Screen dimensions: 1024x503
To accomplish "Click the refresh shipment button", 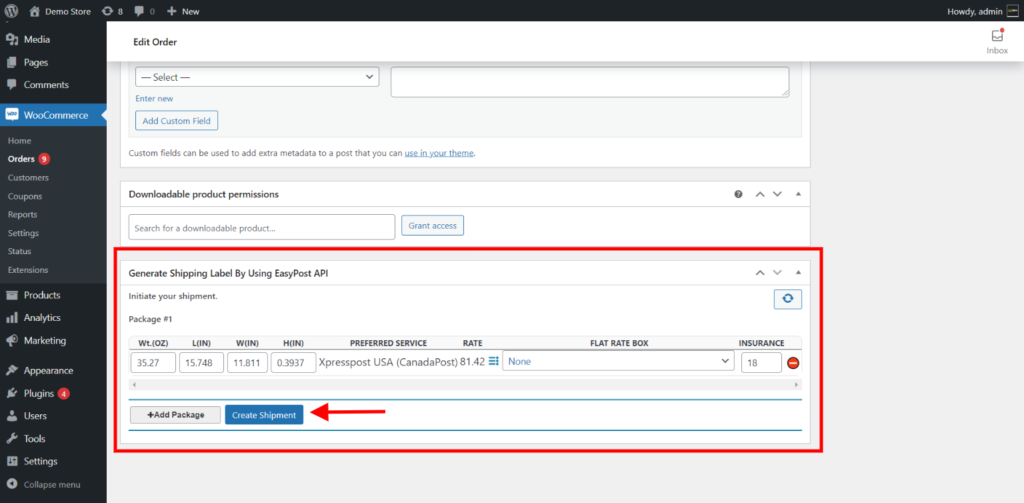I will pyautogui.click(x=788, y=299).
